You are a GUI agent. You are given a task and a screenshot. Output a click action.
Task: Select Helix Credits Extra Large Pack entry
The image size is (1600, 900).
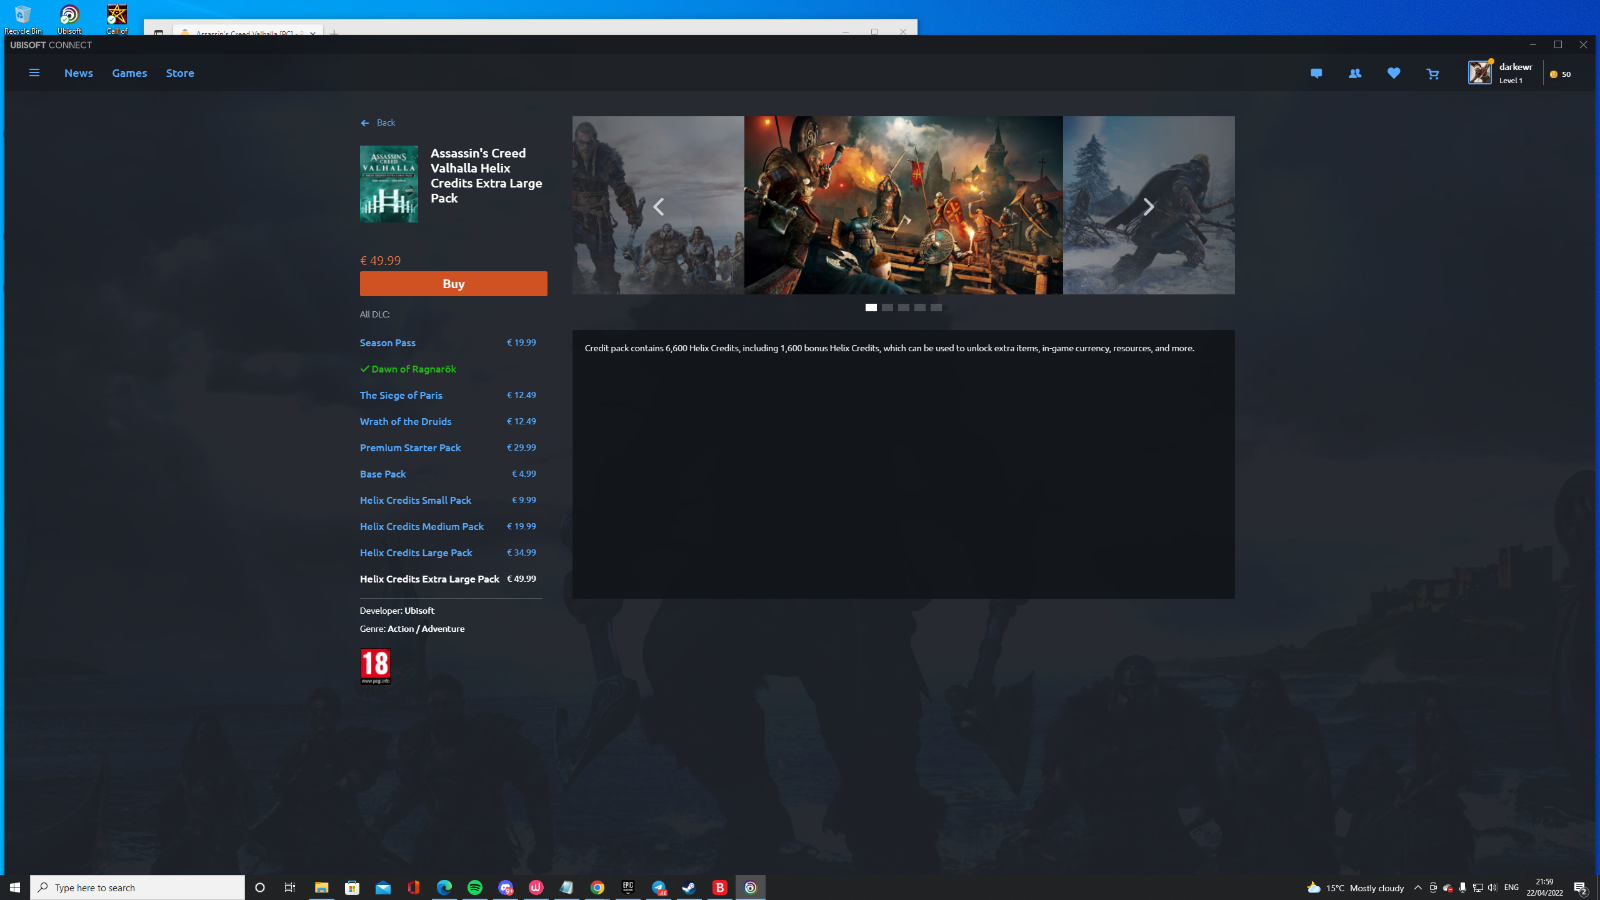430,579
